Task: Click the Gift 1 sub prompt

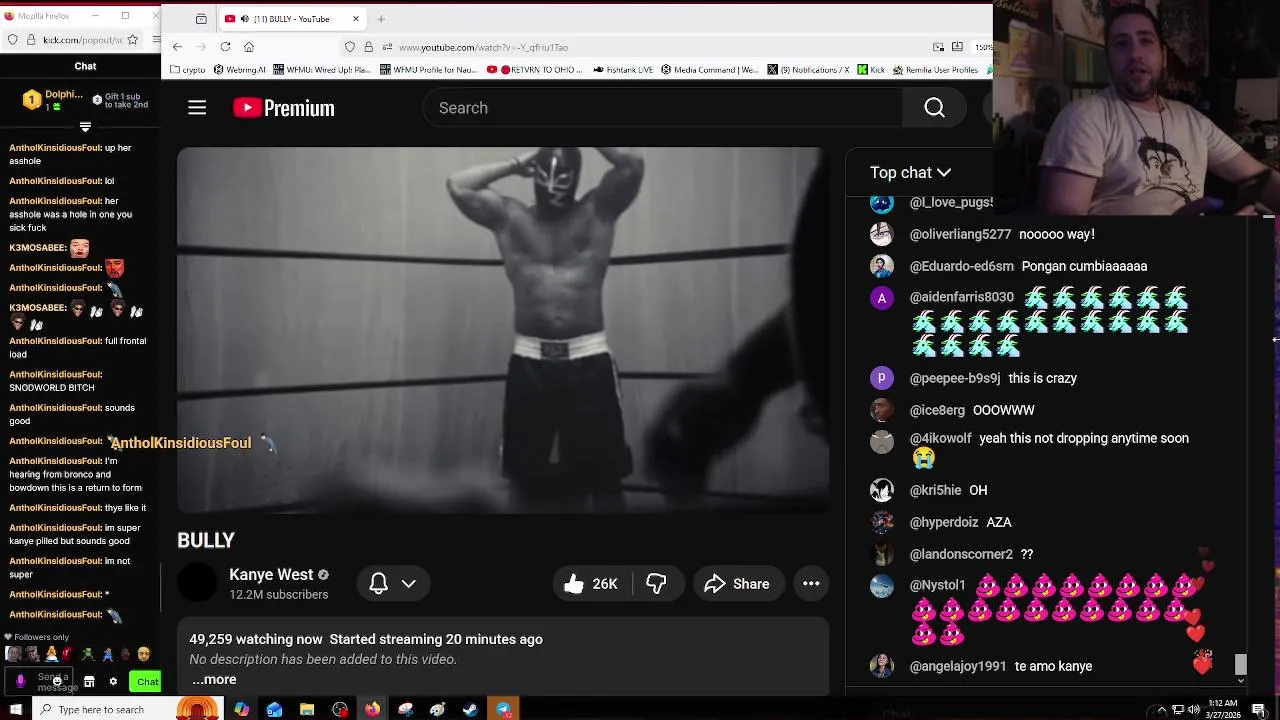Action: 121,100
